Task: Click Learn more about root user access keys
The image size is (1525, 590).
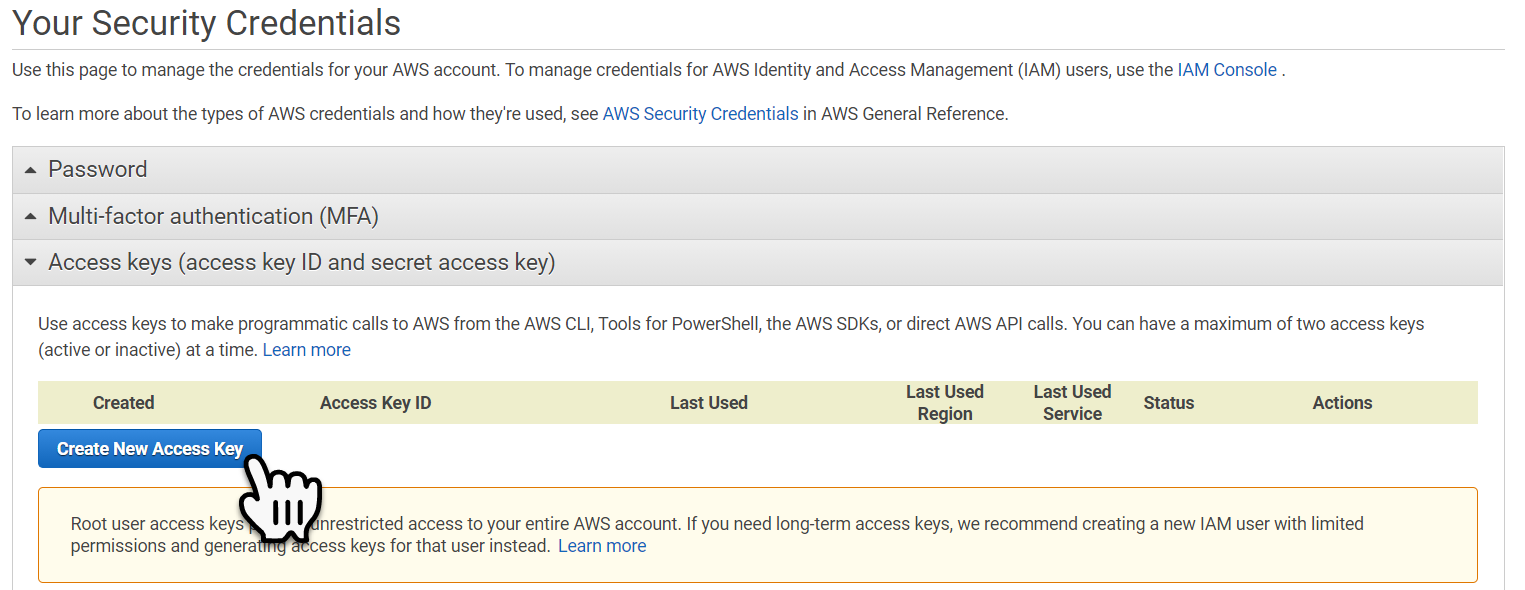Action: 602,545
